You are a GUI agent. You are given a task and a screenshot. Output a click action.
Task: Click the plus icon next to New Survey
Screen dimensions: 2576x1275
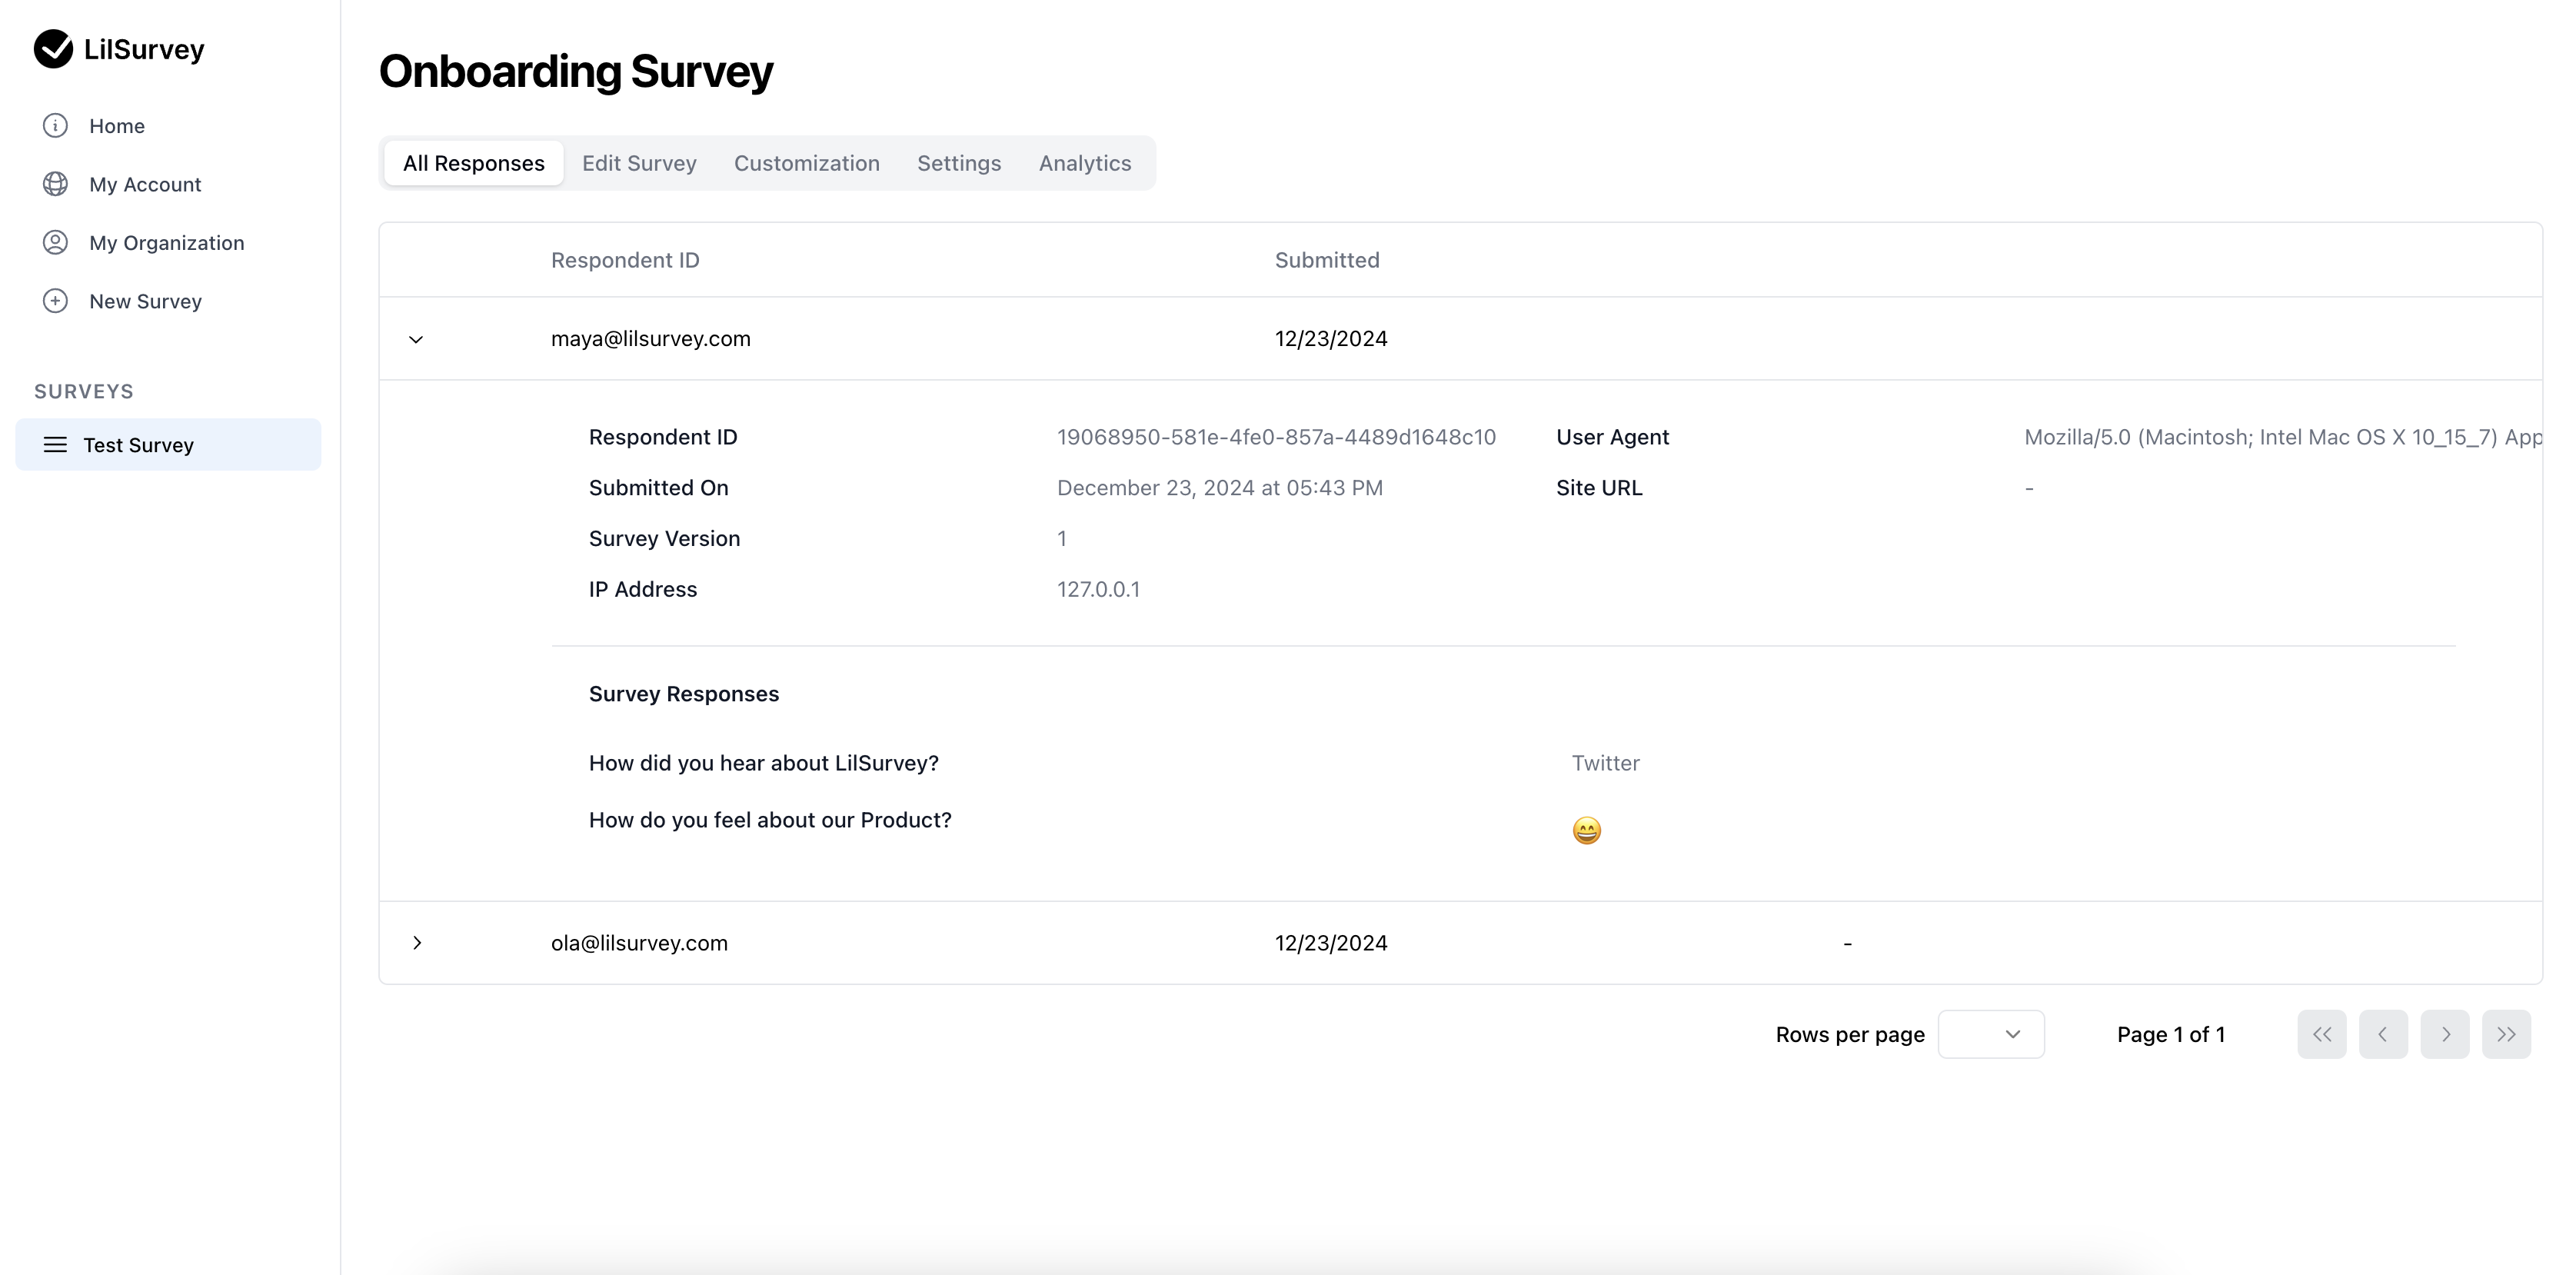tap(54, 300)
